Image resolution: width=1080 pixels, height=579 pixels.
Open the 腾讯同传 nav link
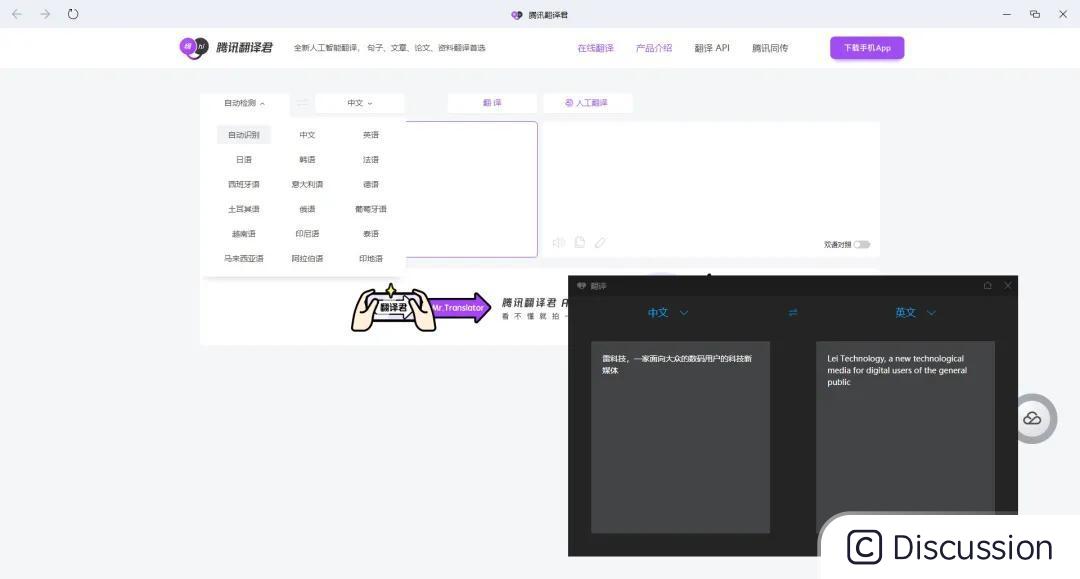[x=770, y=48]
